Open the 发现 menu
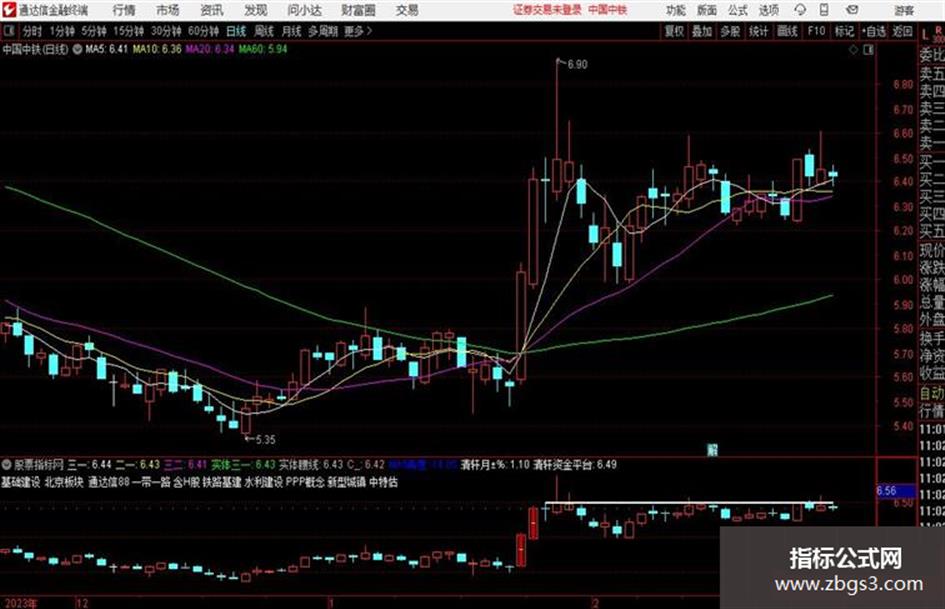 [256, 10]
